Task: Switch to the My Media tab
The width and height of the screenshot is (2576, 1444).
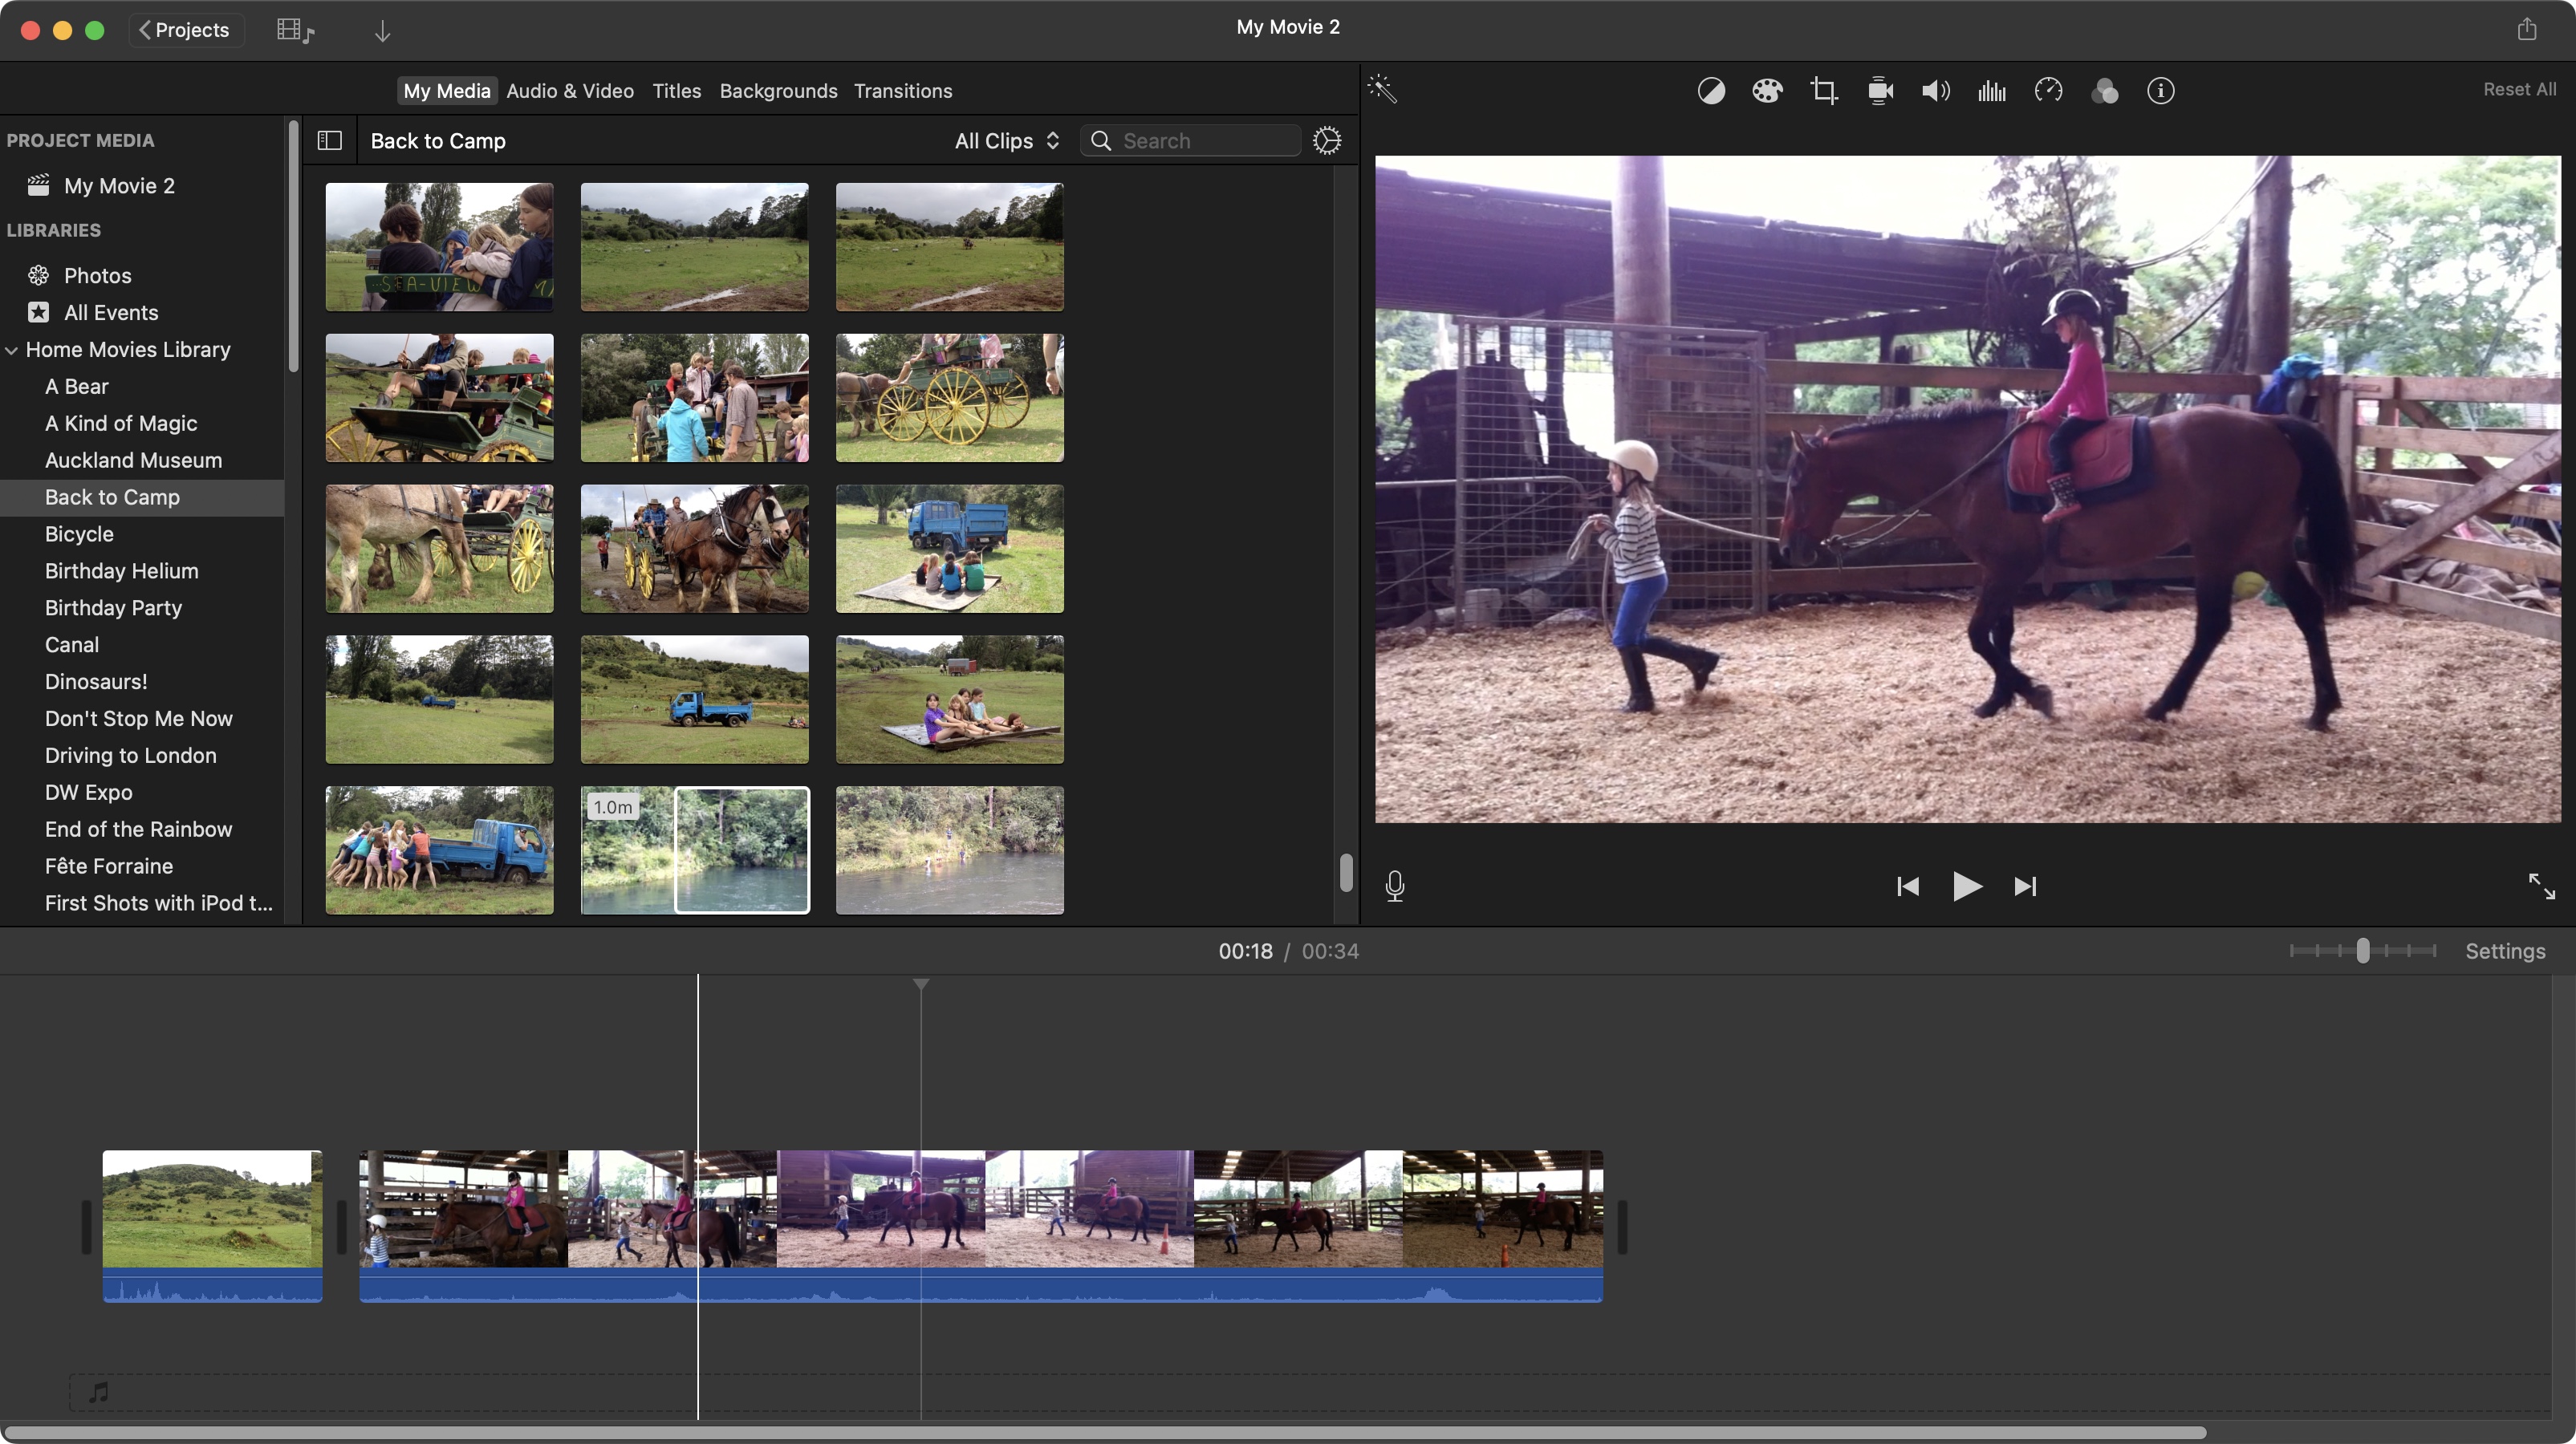Action: (x=446, y=91)
